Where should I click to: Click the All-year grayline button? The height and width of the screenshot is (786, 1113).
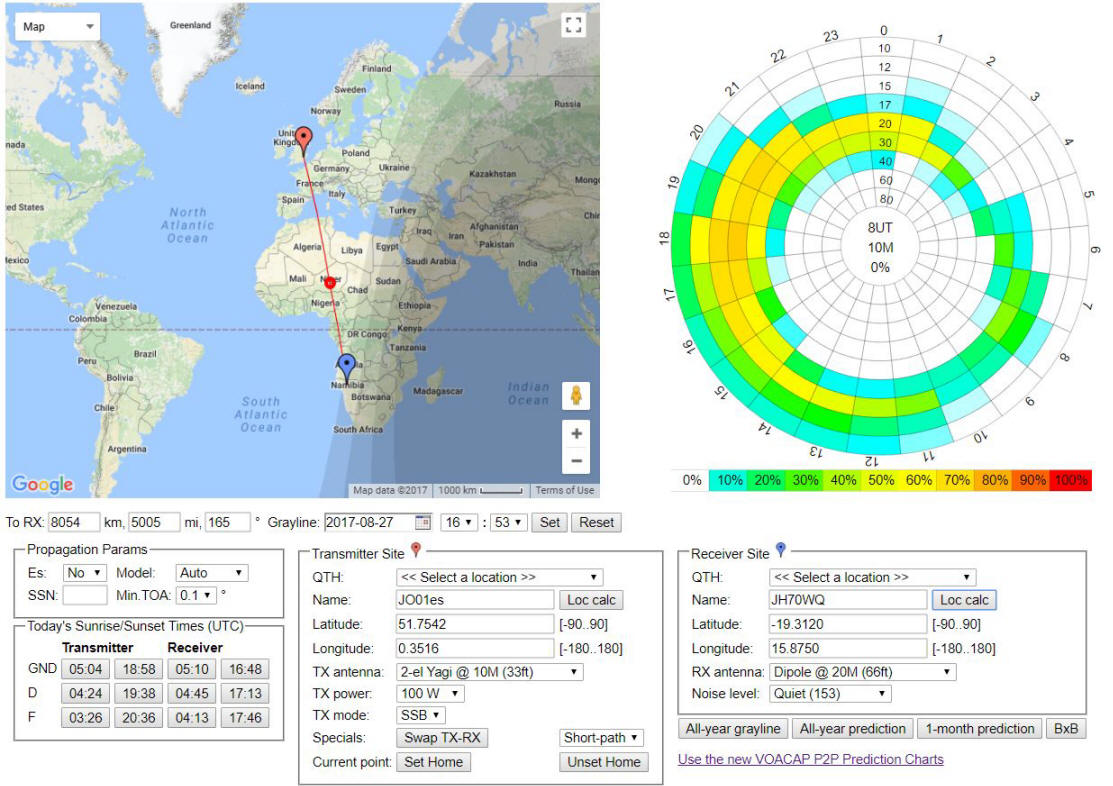tap(733, 728)
